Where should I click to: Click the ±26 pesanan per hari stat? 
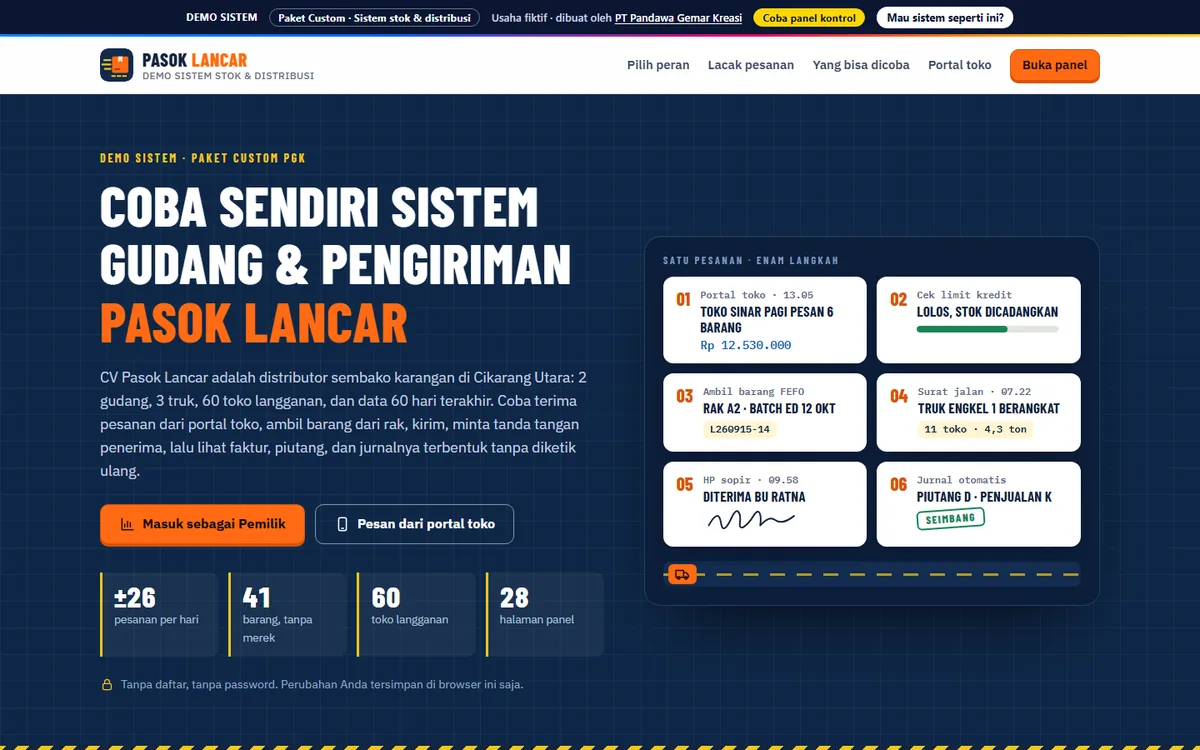tap(159, 614)
